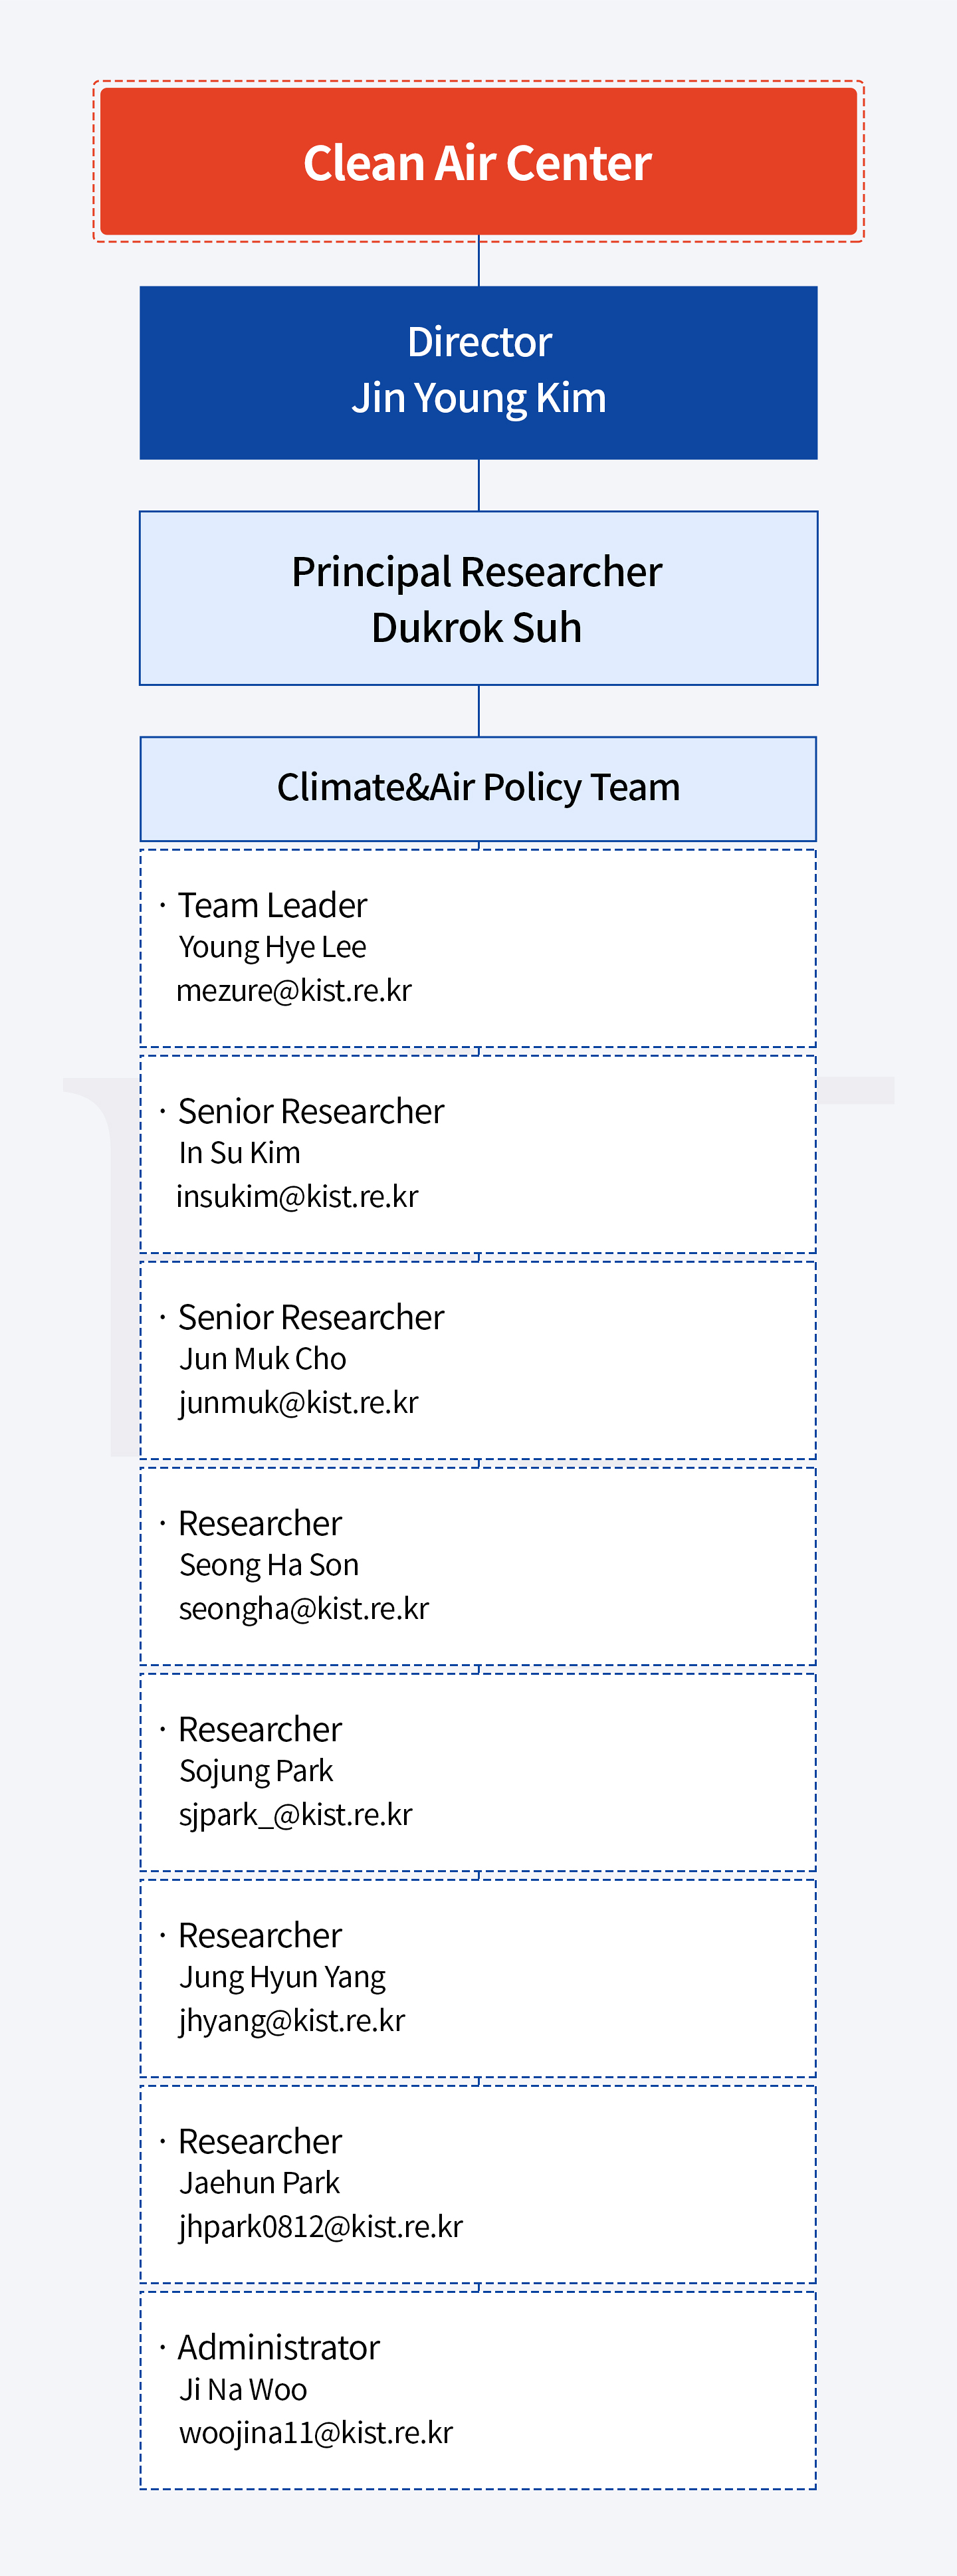The height and width of the screenshot is (2576, 957).
Task: Open email link woojina11@kist.re.kr
Action: click(316, 2433)
